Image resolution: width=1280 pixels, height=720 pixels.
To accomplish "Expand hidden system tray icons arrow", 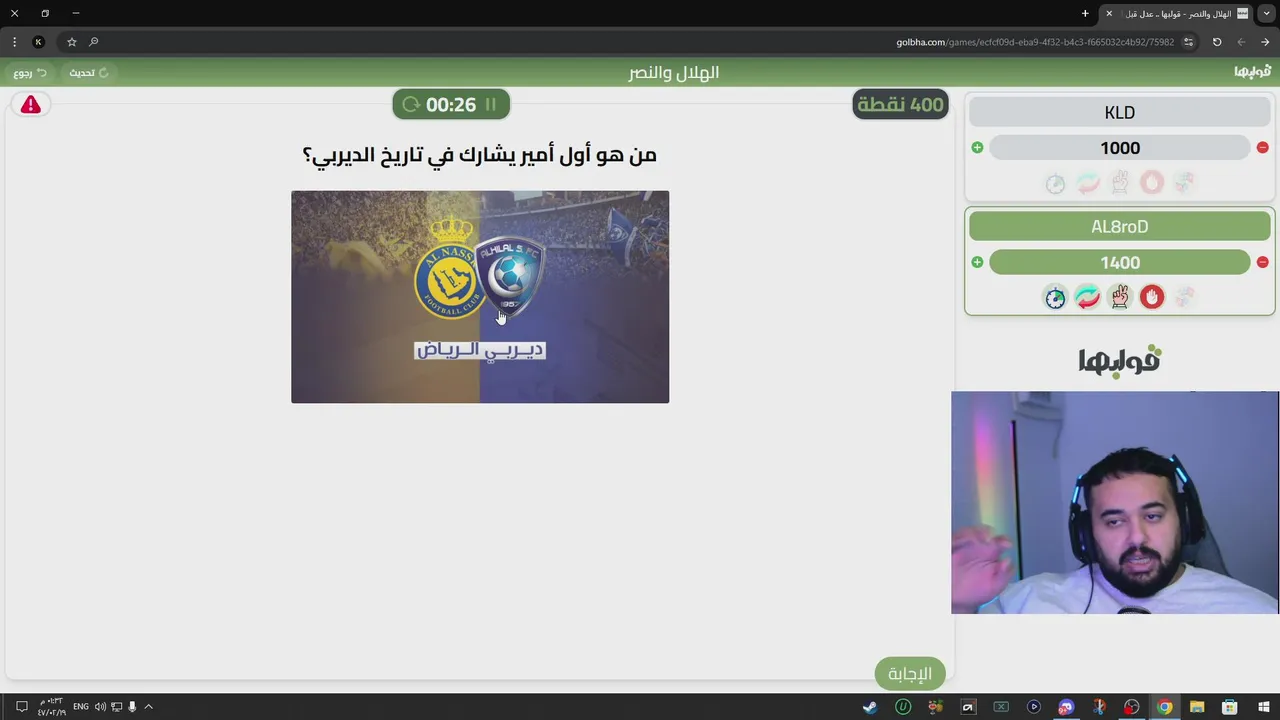I will (x=148, y=707).
